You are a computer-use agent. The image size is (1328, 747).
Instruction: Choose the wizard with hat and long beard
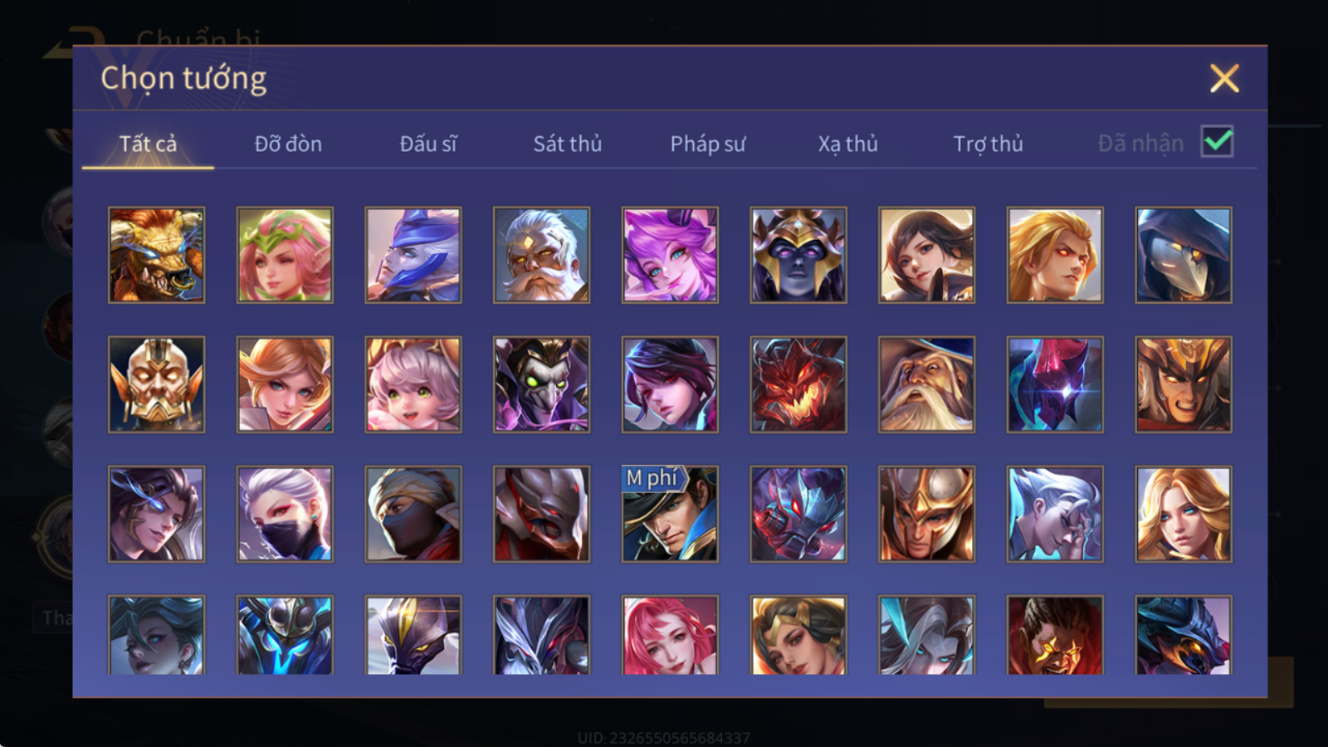click(x=926, y=385)
